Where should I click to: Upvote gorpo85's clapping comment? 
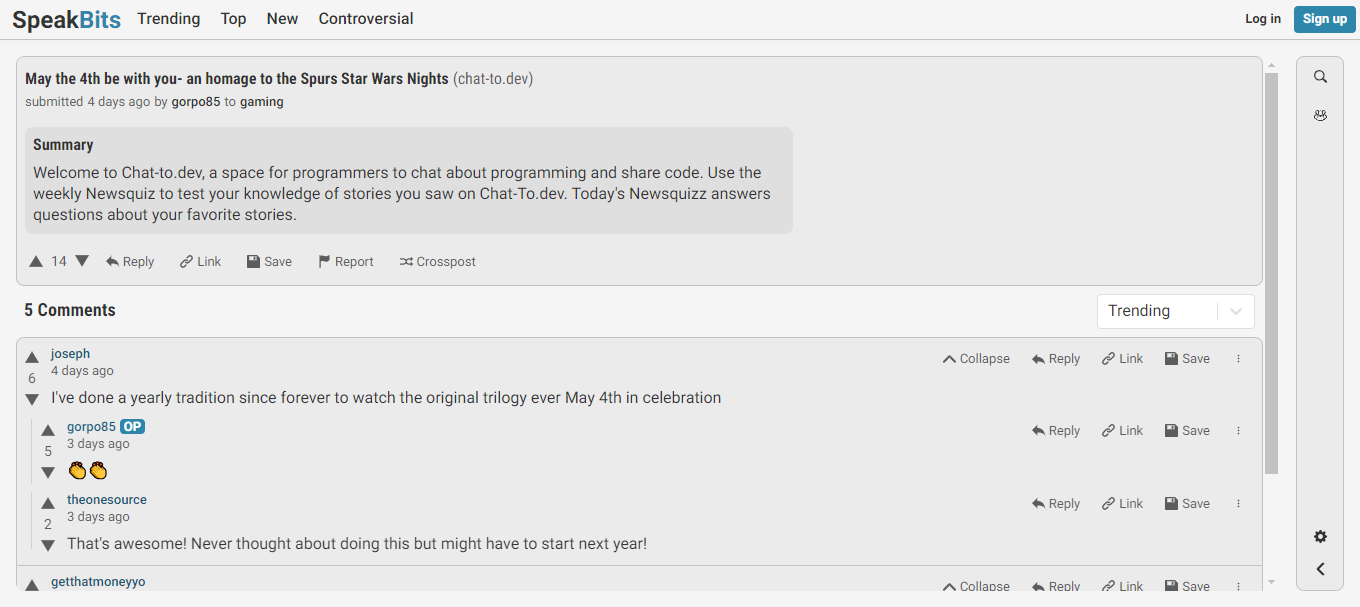coord(48,430)
